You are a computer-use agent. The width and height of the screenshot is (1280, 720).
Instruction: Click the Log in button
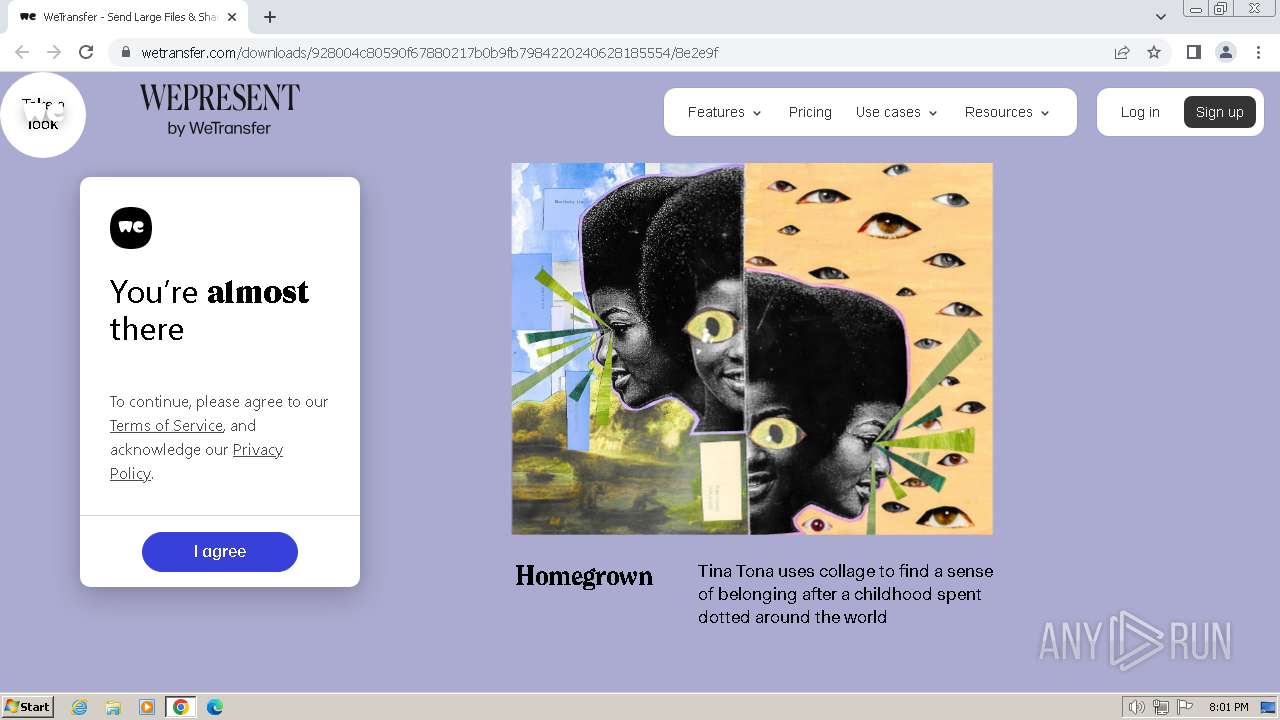[x=1140, y=112]
